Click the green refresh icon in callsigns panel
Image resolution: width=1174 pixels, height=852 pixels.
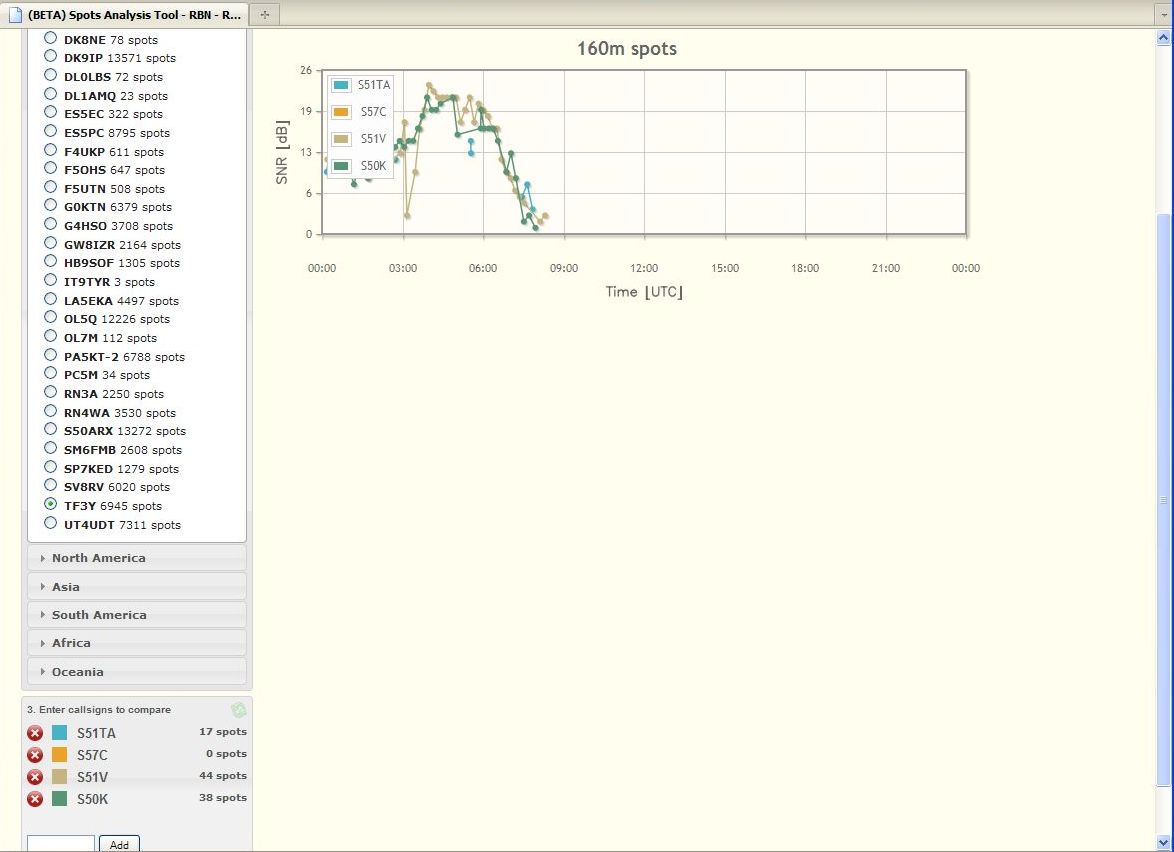239,710
